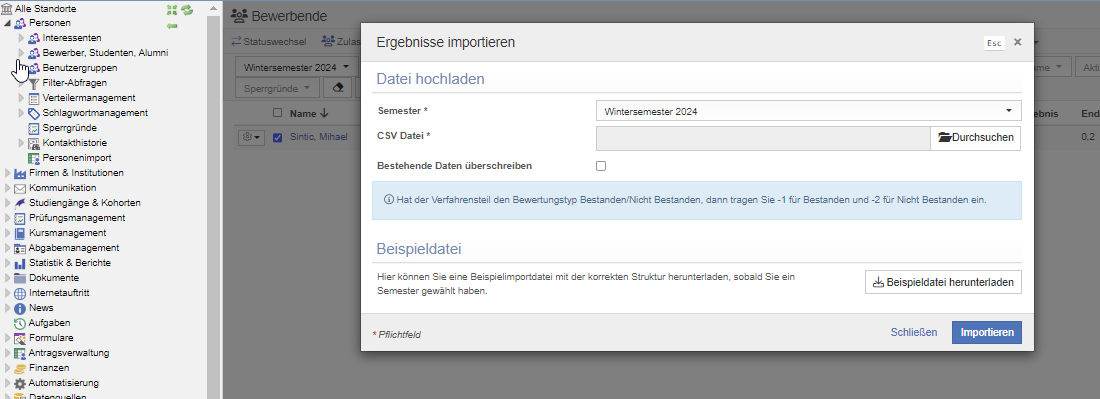Click Beispieldatei herunterladen button
Screen dimensions: 1100x399
point(943,282)
